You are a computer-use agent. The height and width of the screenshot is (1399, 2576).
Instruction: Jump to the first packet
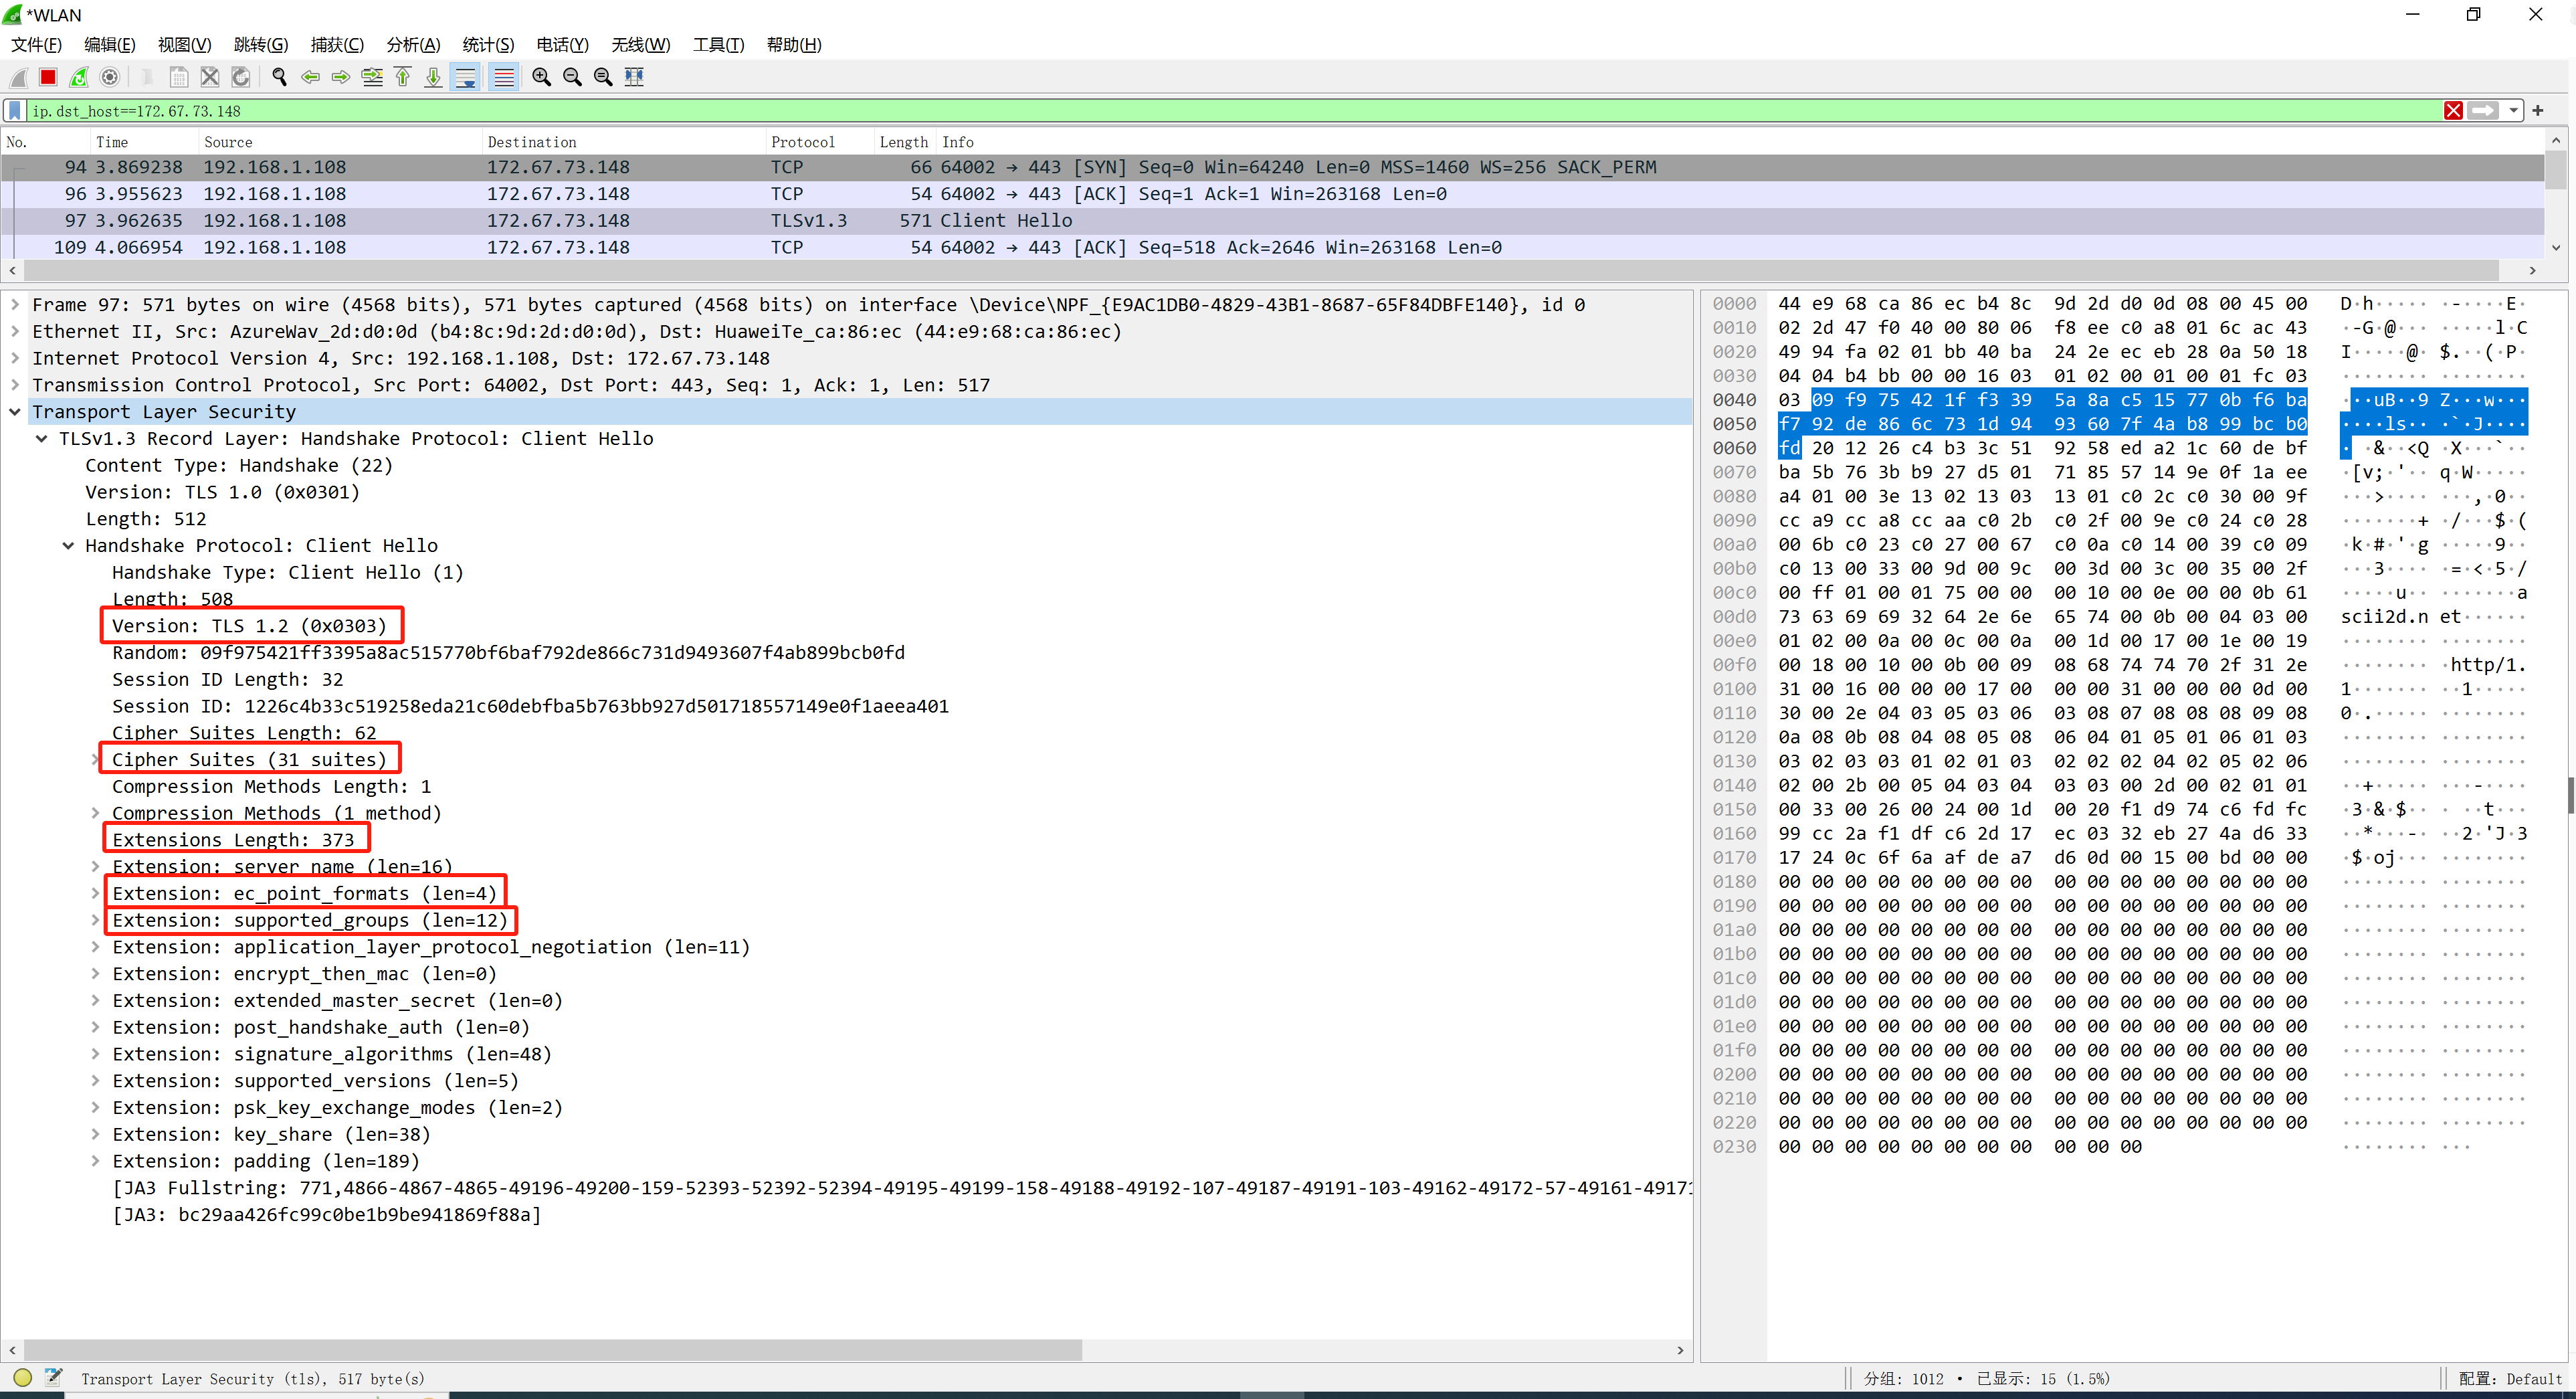[x=403, y=77]
